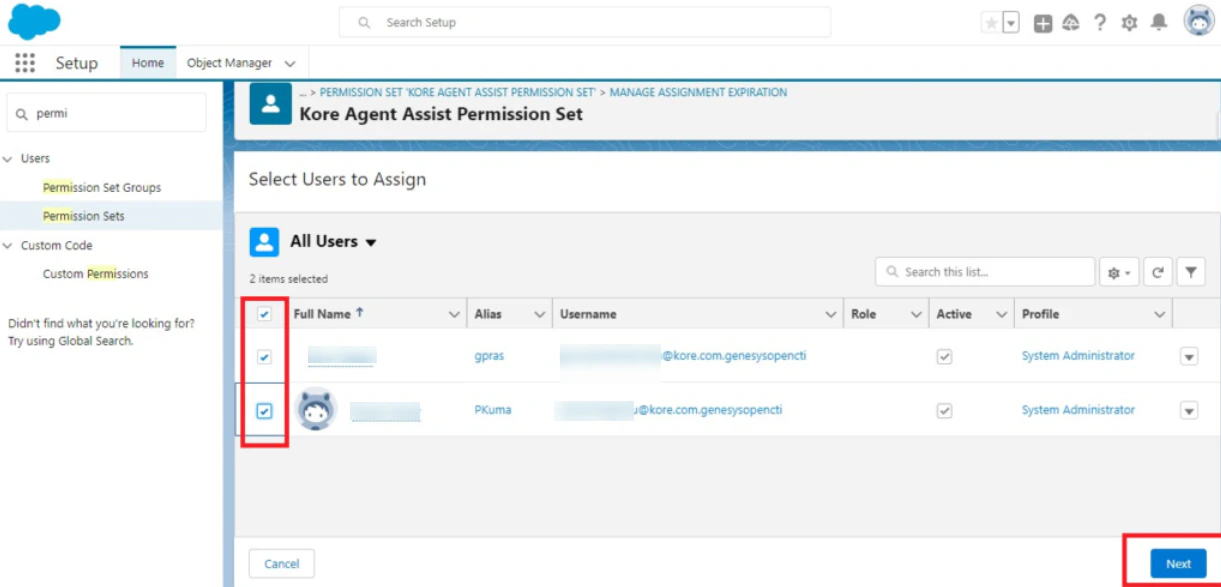Uncheck the select-all checkbox in the header
The width and height of the screenshot is (1221, 587).
(x=265, y=313)
